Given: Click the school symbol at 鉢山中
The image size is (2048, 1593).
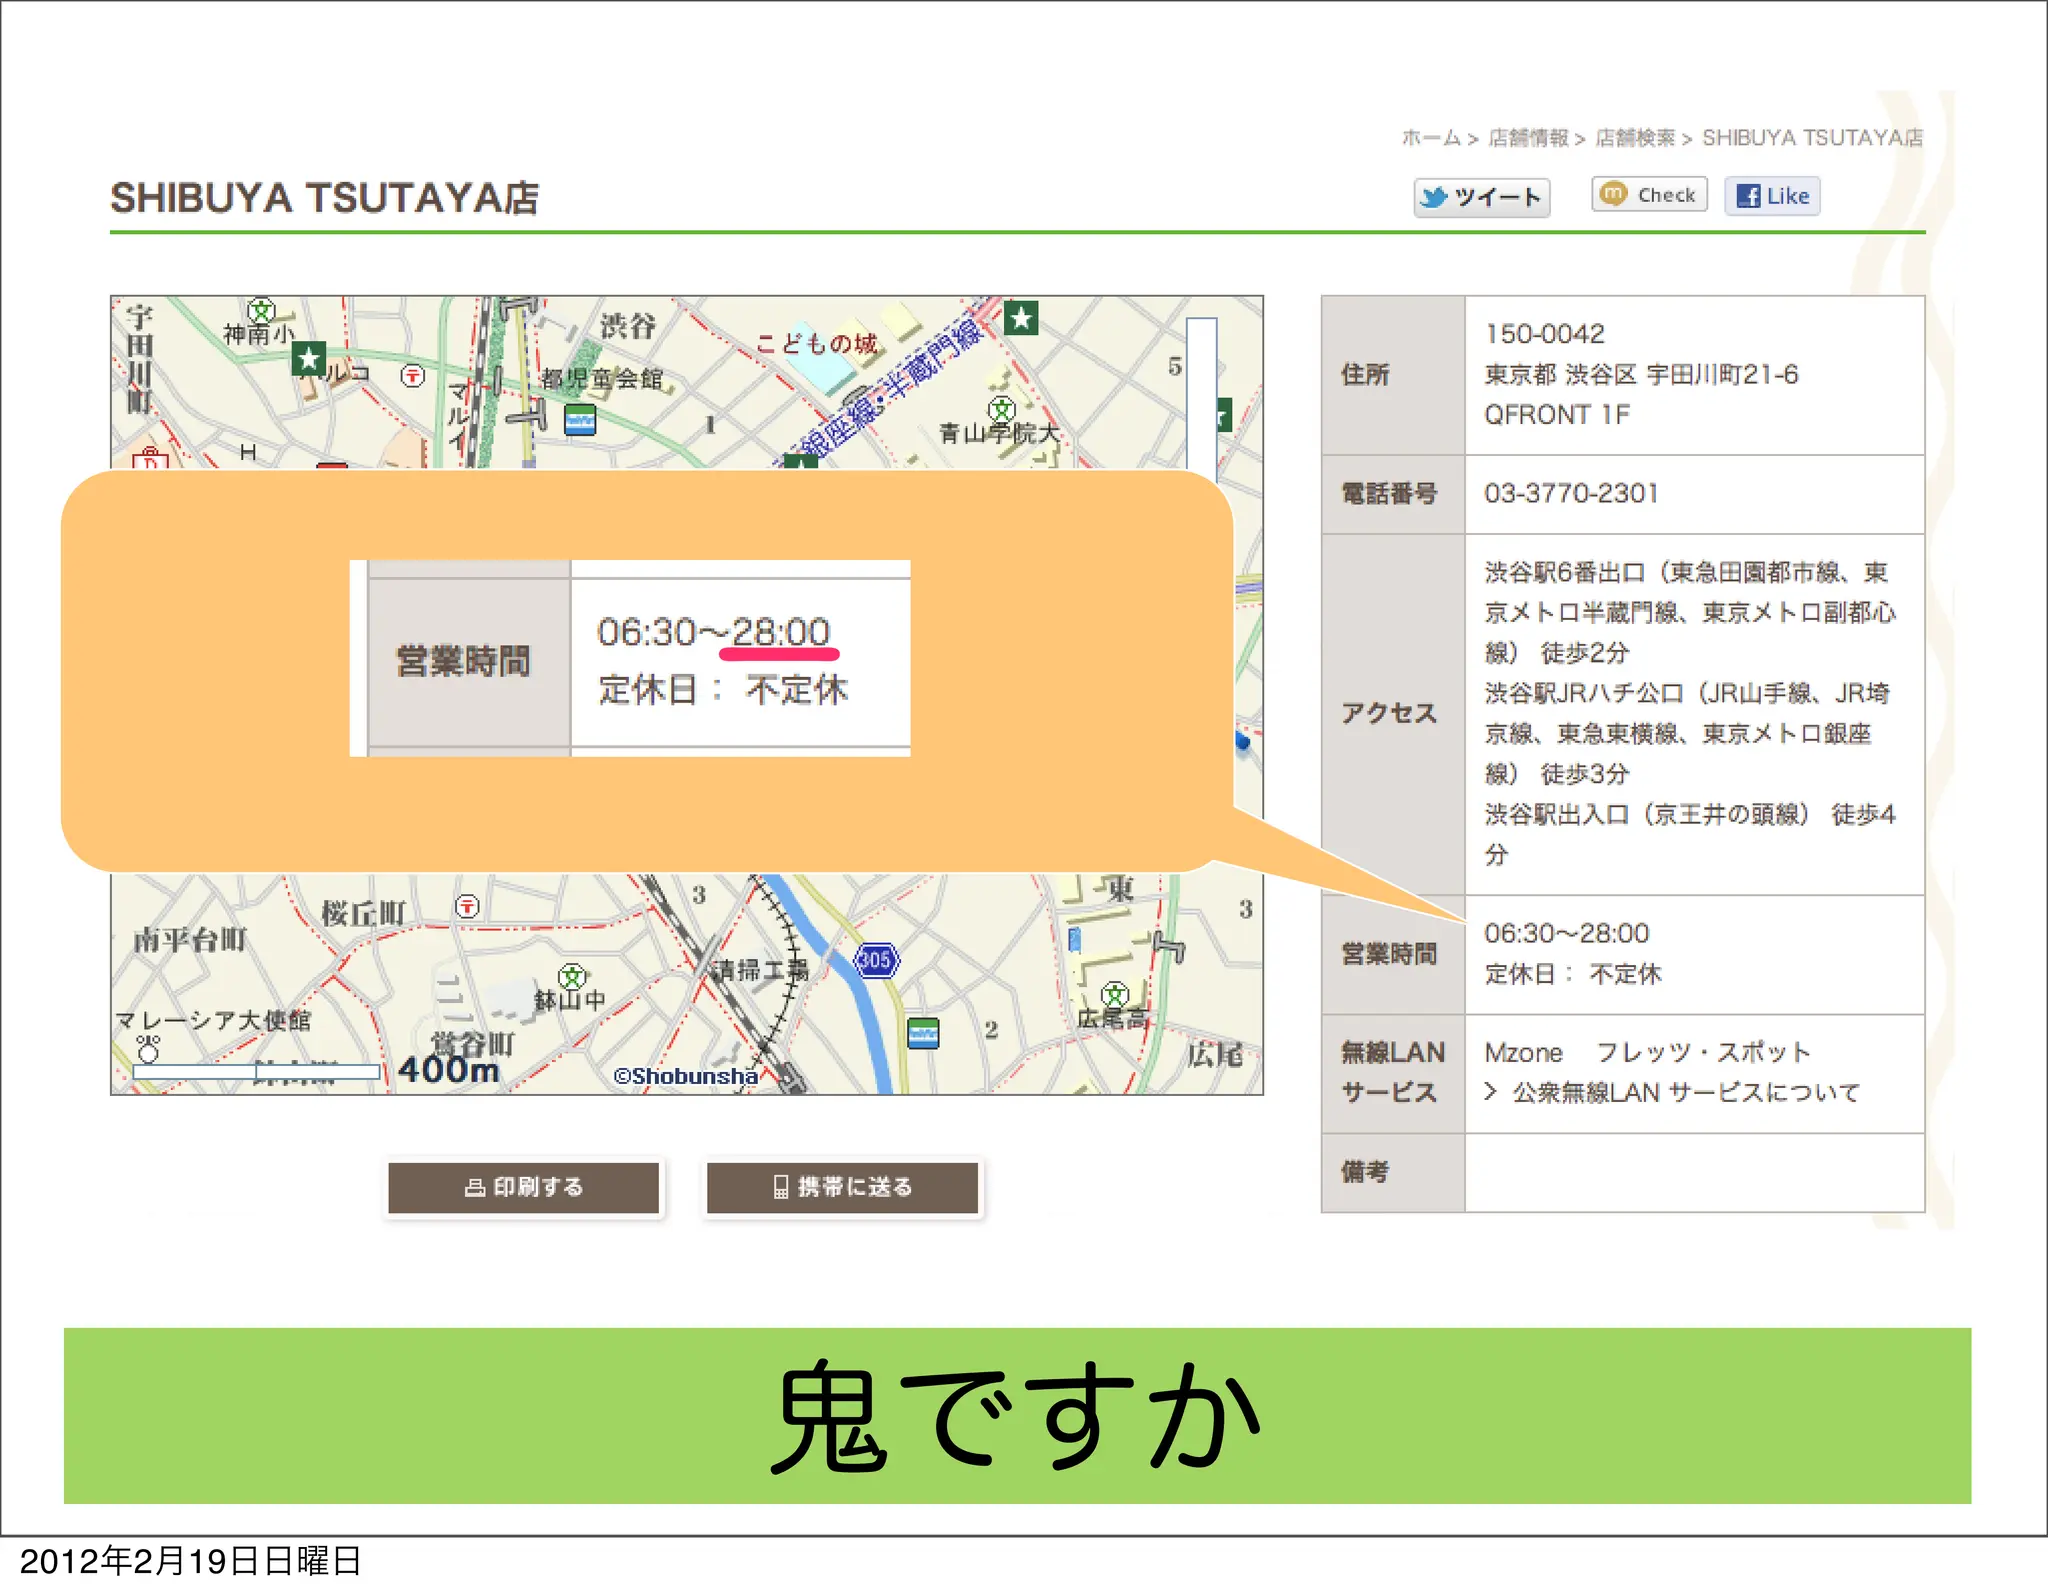Looking at the screenshot, I should 572,975.
